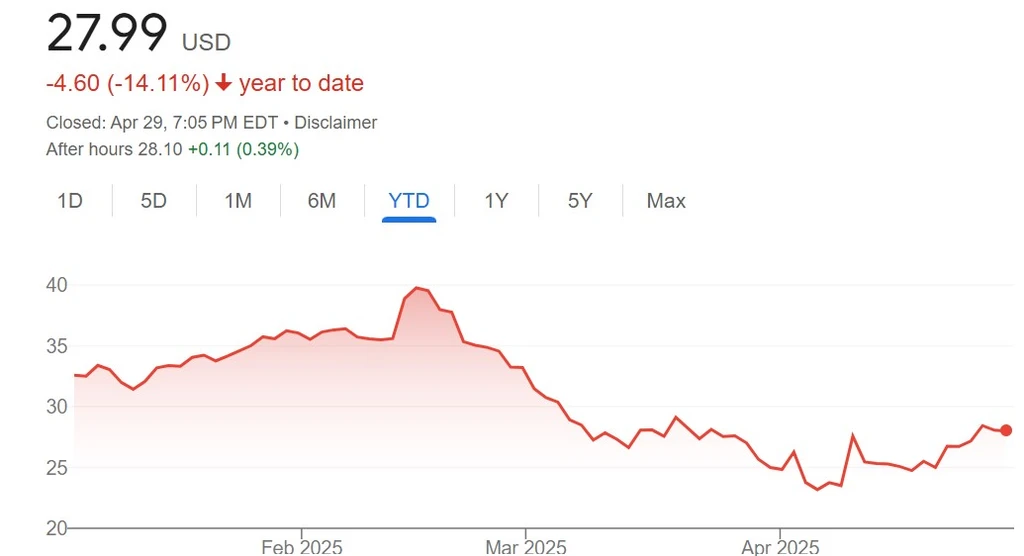Switch to the 1D time range tab
The width and height of the screenshot is (1024, 556).
(70, 201)
